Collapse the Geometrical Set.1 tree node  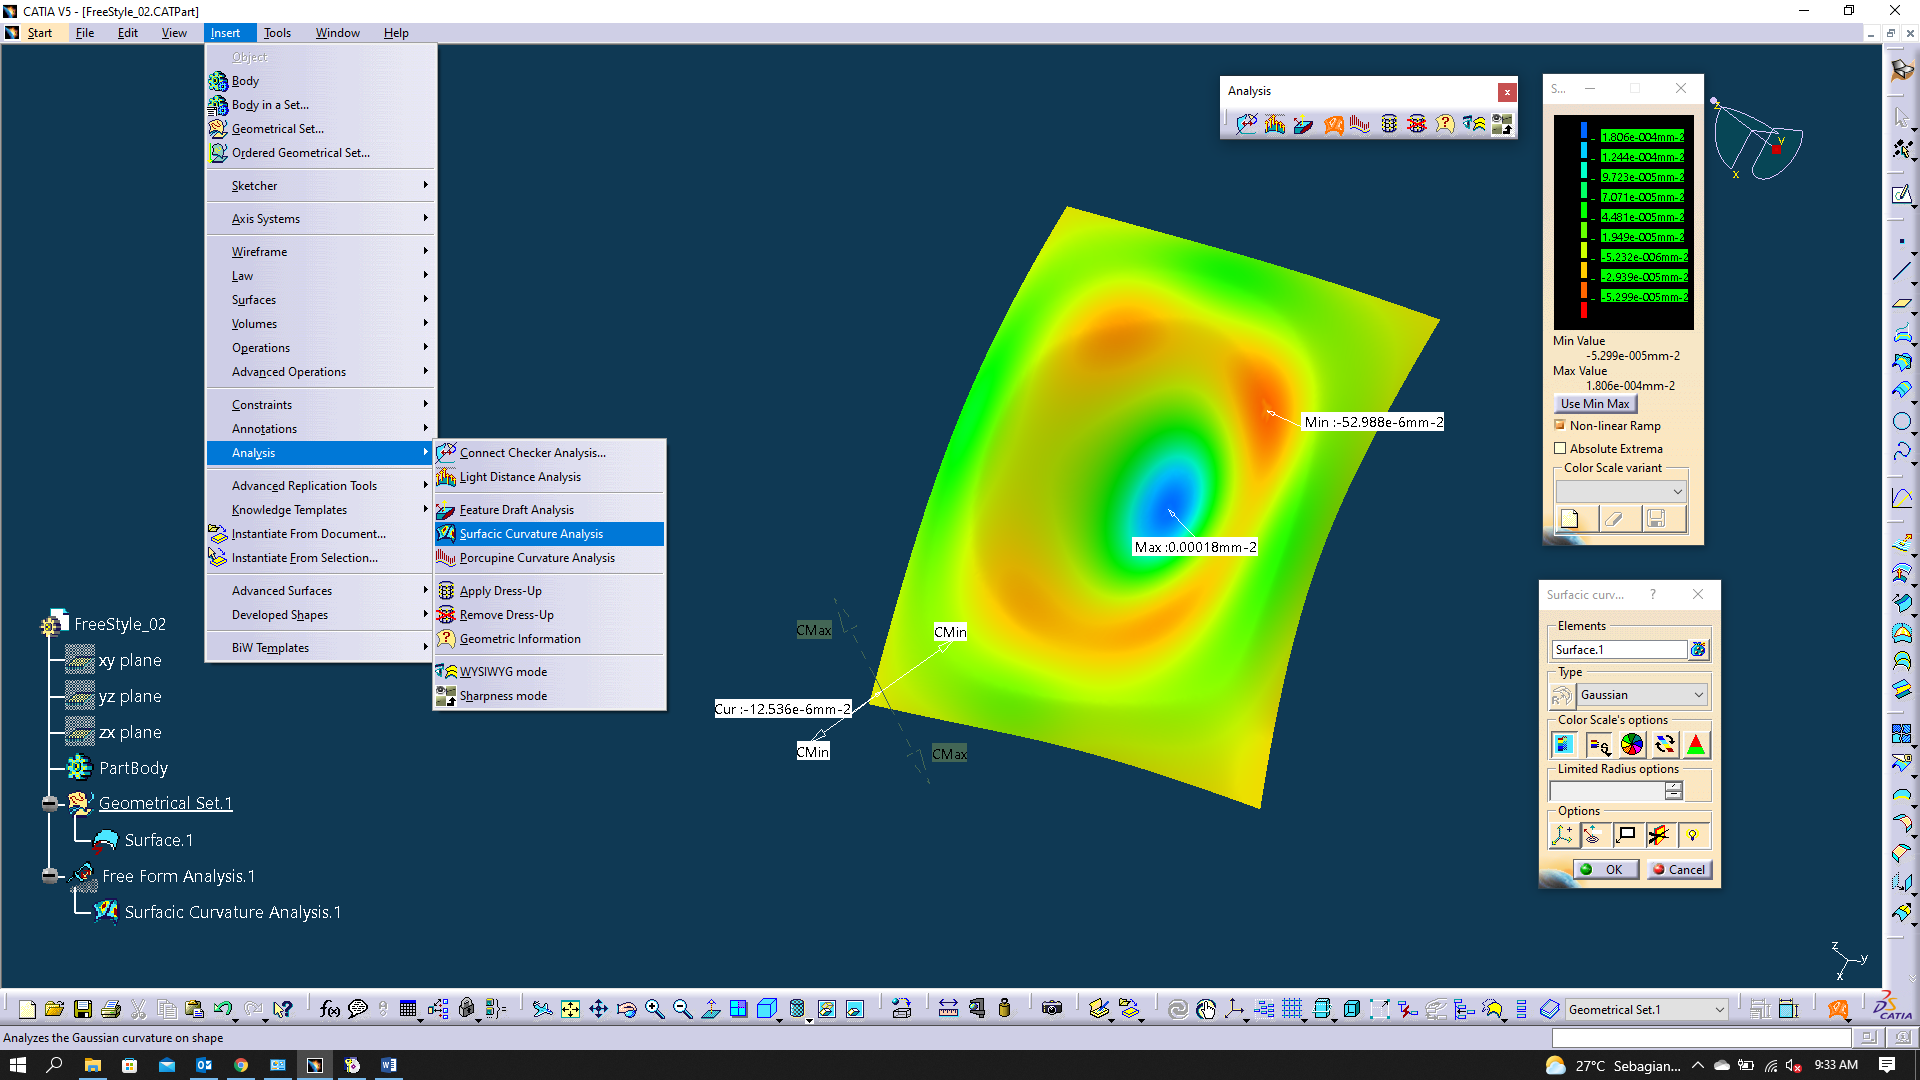pos(49,803)
